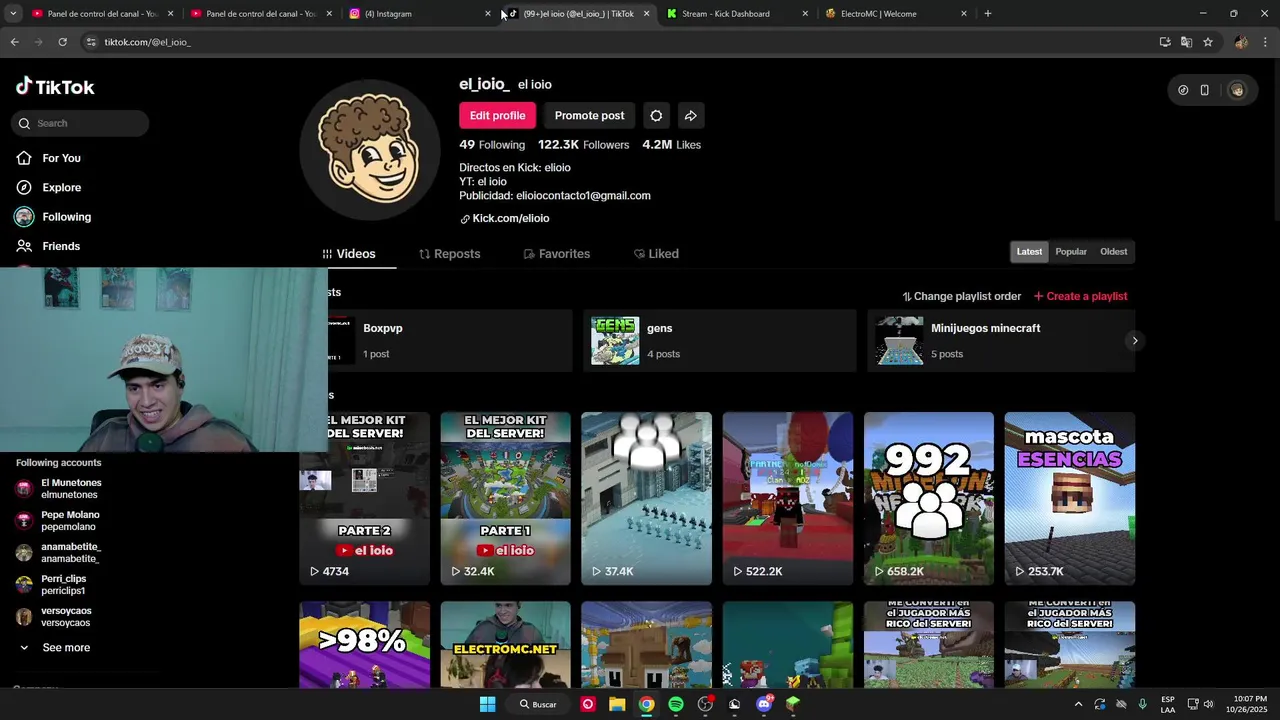This screenshot has height=720, width=1280.
Task: Click the TikTok search field
Action: 82,123
